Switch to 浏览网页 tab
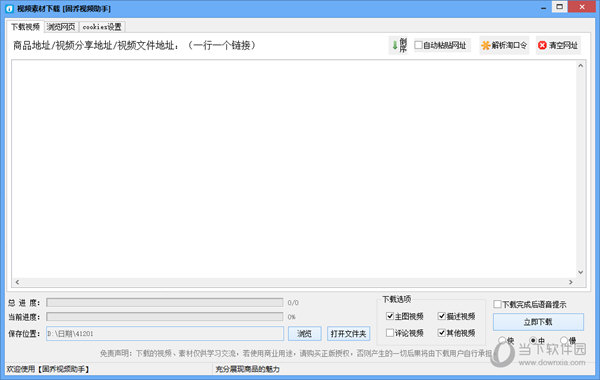This screenshot has width=600, height=380. click(x=61, y=27)
